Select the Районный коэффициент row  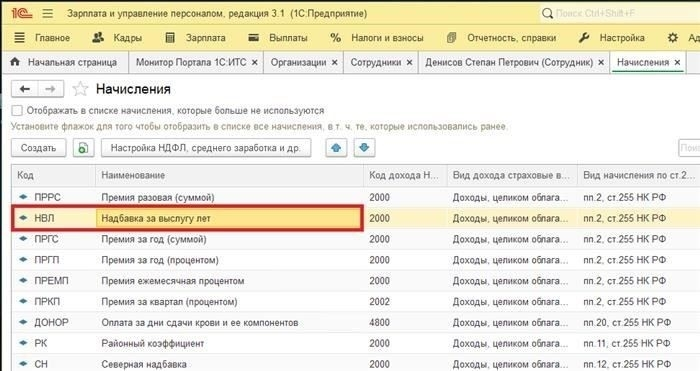[356, 343]
